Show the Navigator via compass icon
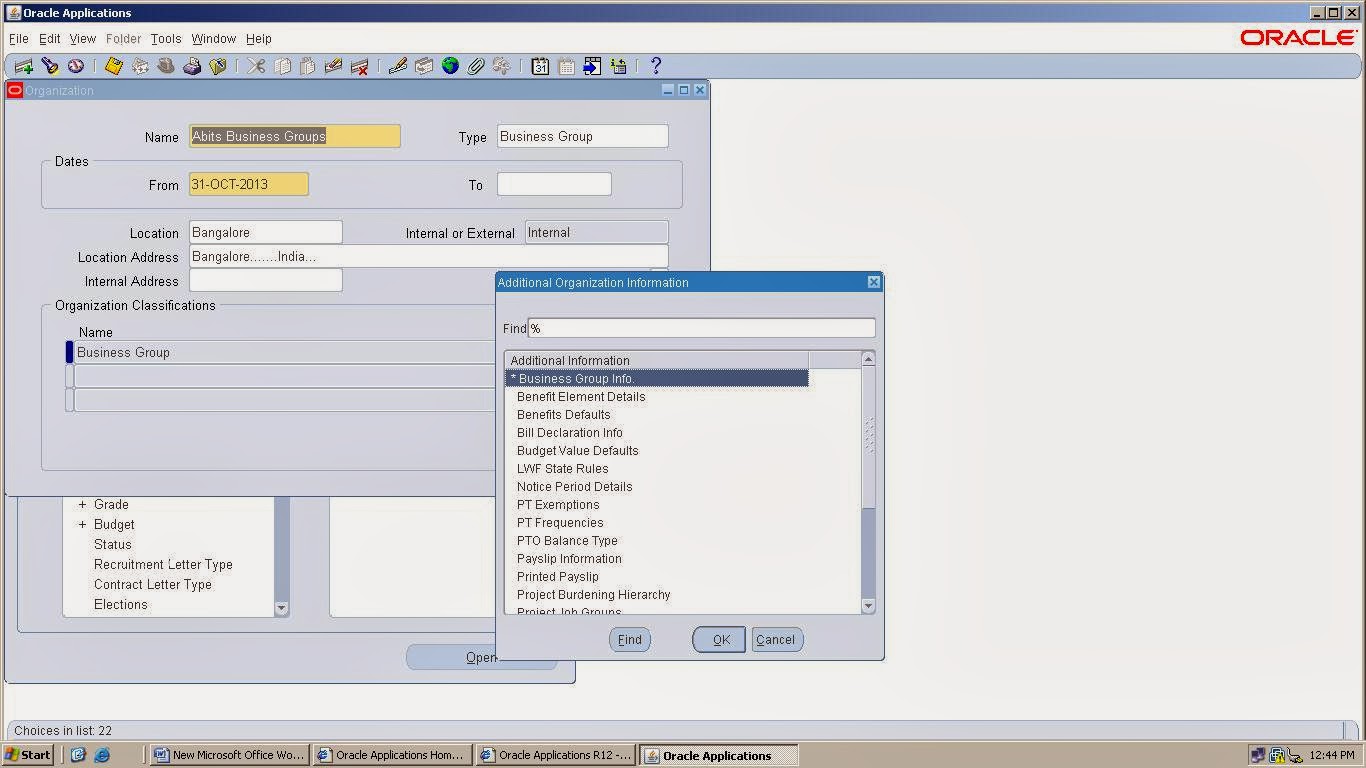The image size is (1366, 768). tap(76, 66)
